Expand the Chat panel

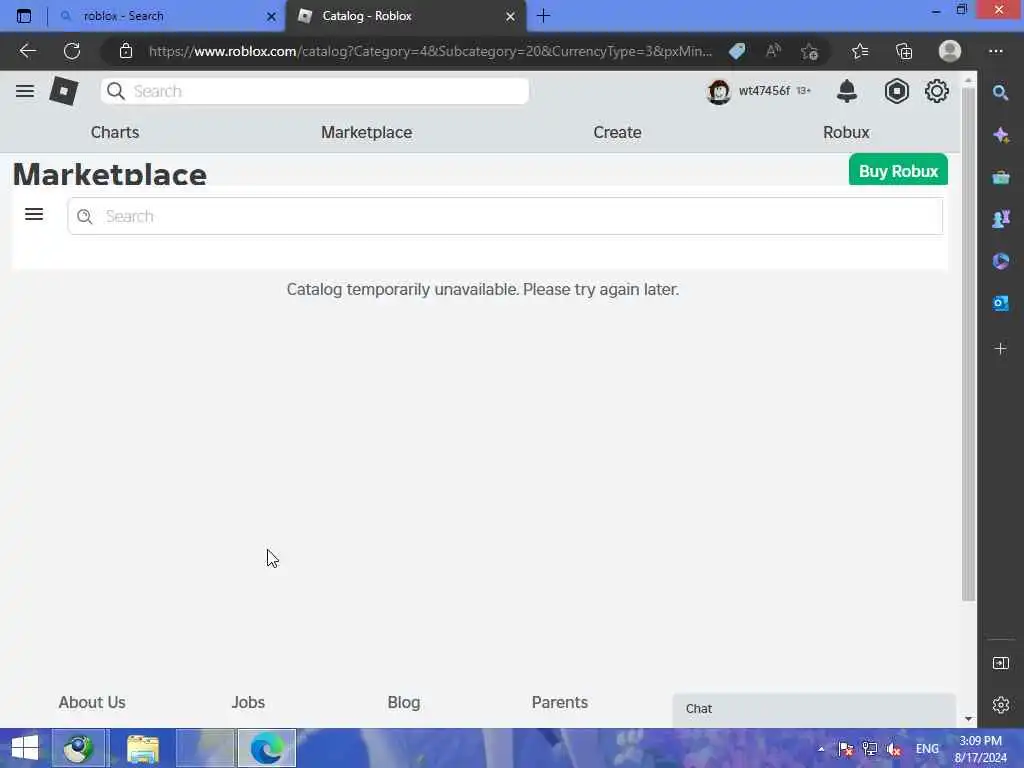814,709
